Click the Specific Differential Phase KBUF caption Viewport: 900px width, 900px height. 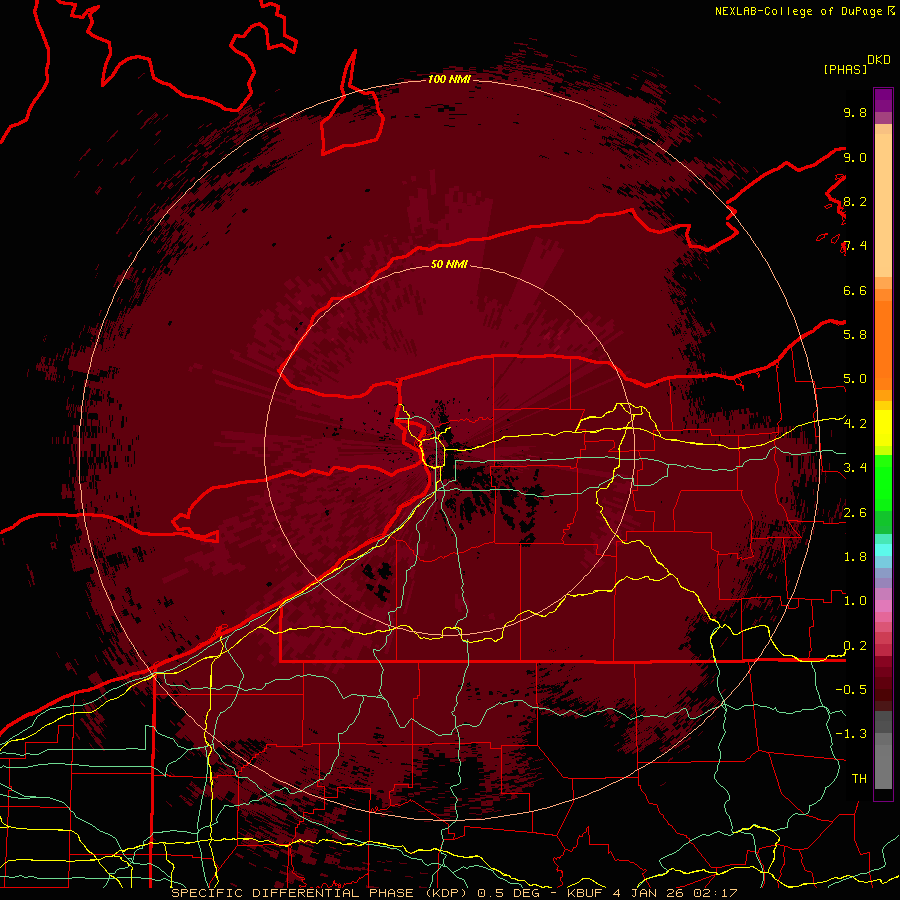pyautogui.click(x=454, y=893)
